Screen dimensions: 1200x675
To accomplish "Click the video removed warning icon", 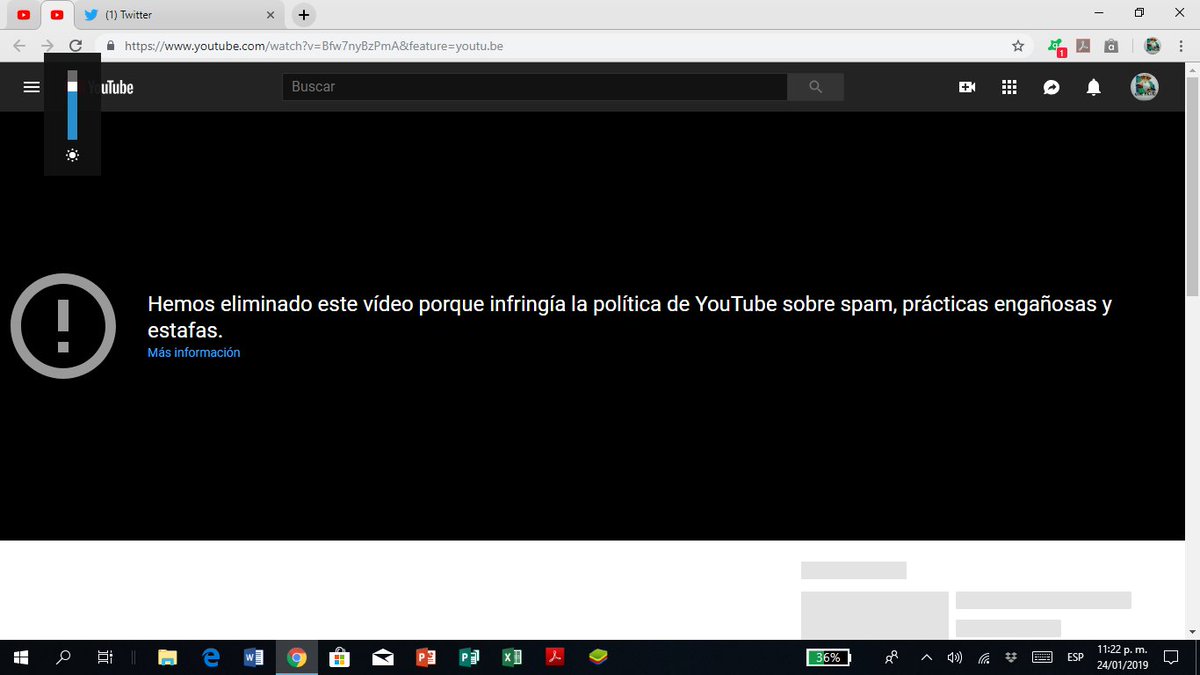I will 63,326.
